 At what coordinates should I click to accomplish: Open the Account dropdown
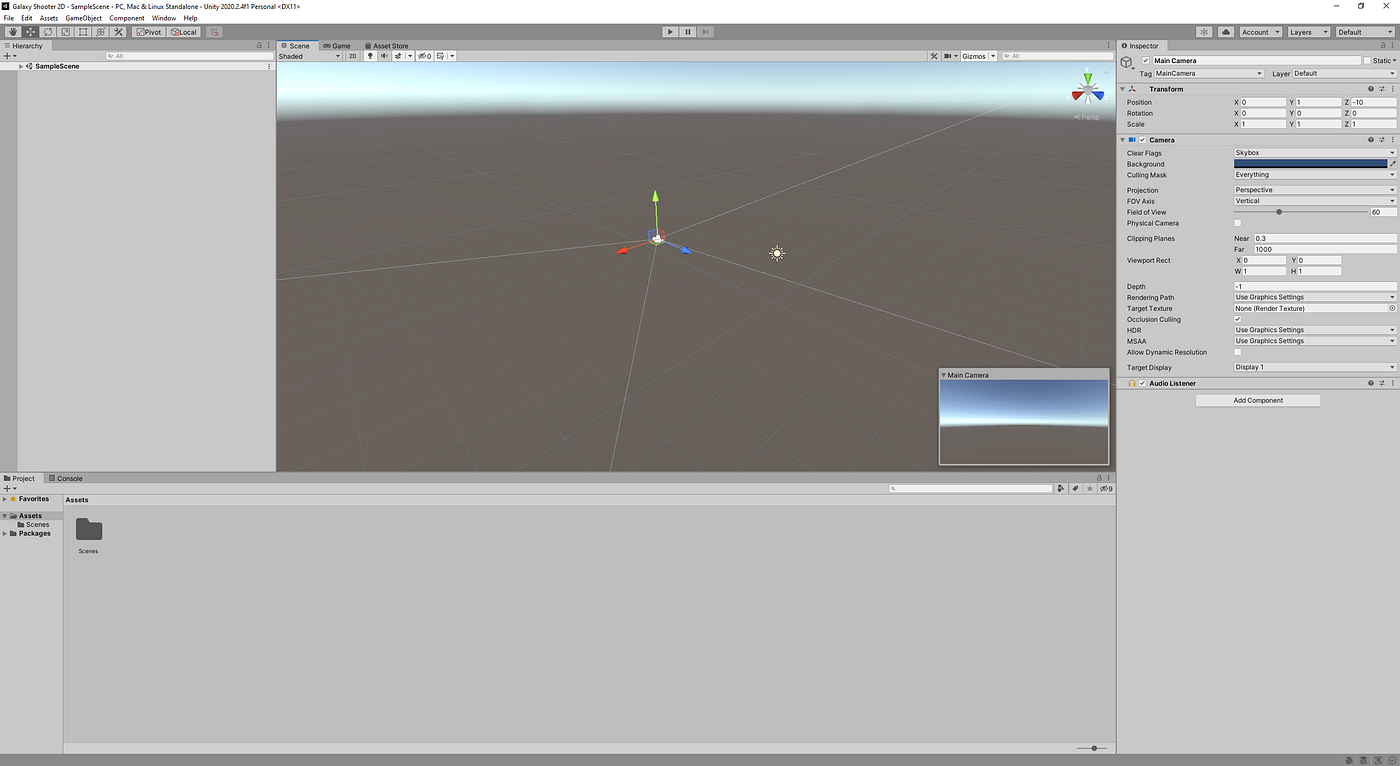point(1260,32)
